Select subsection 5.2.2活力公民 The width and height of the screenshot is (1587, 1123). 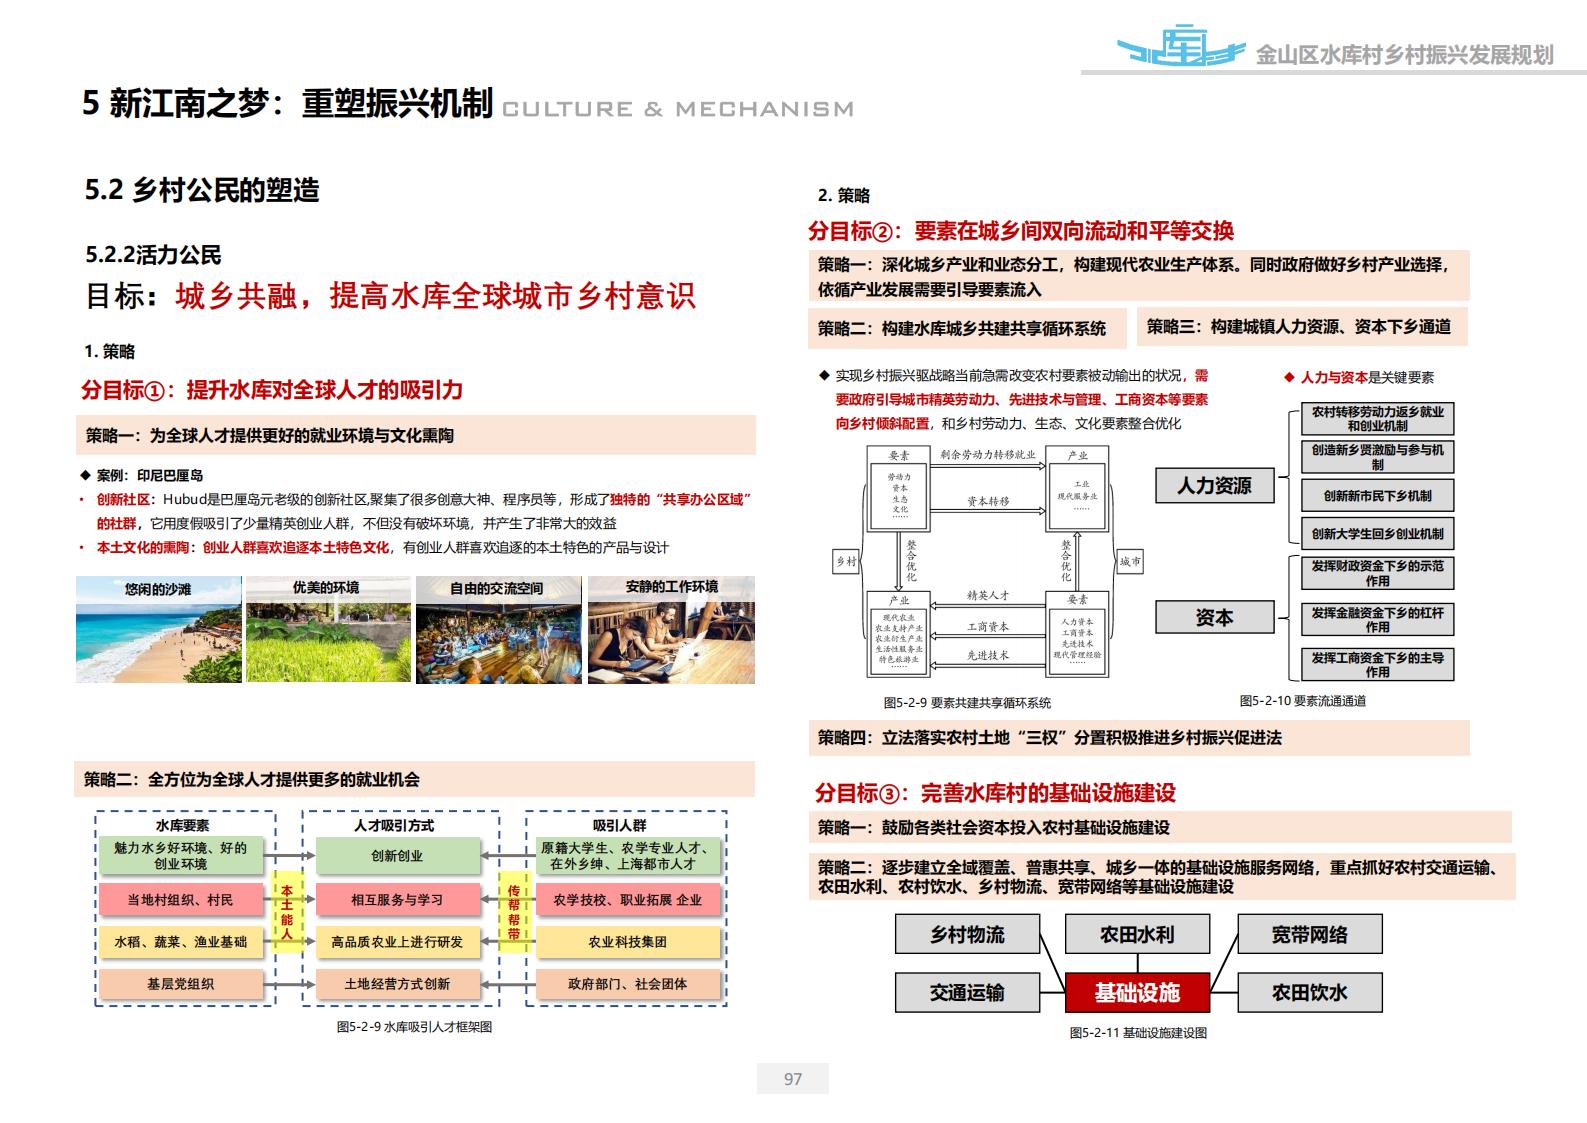coord(154,255)
